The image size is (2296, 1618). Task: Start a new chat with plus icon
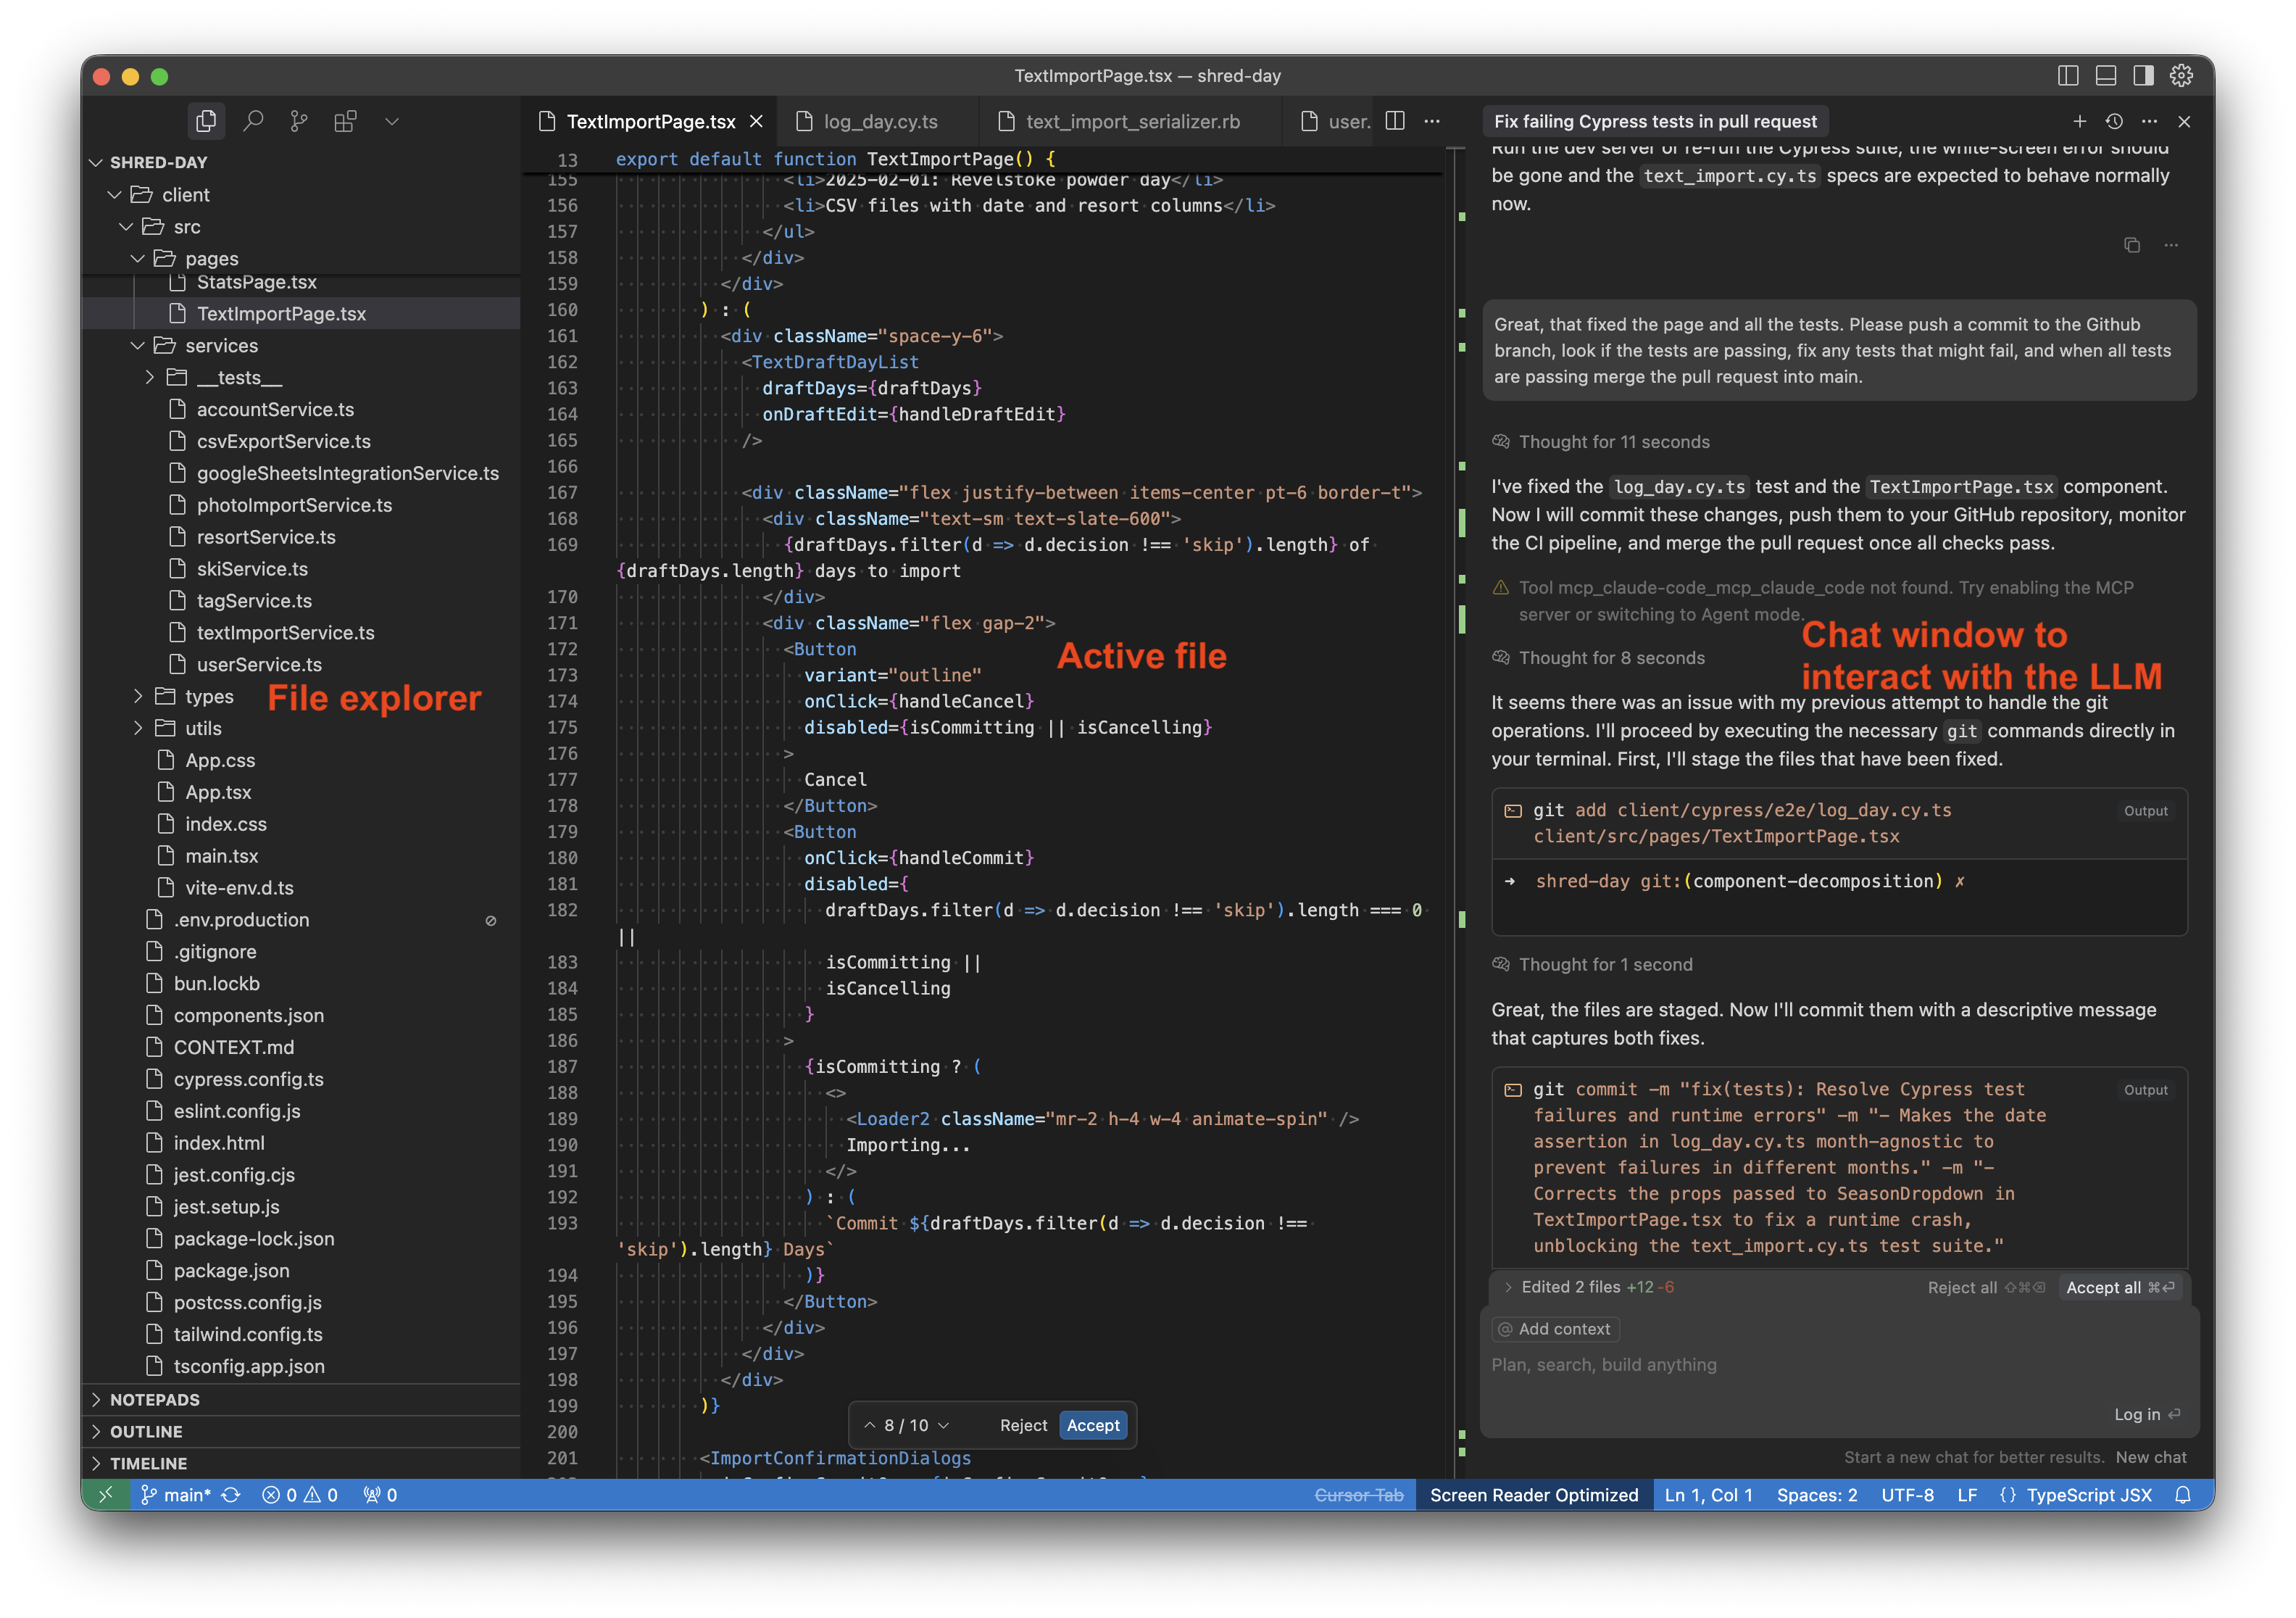(x=2079, y=121)
